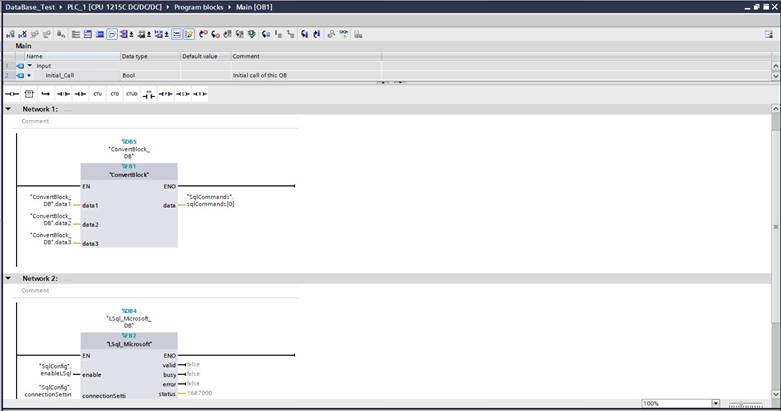Click the LSql_Microsoft block header
This screenshot has height=411, width=781.
[128, 343]
